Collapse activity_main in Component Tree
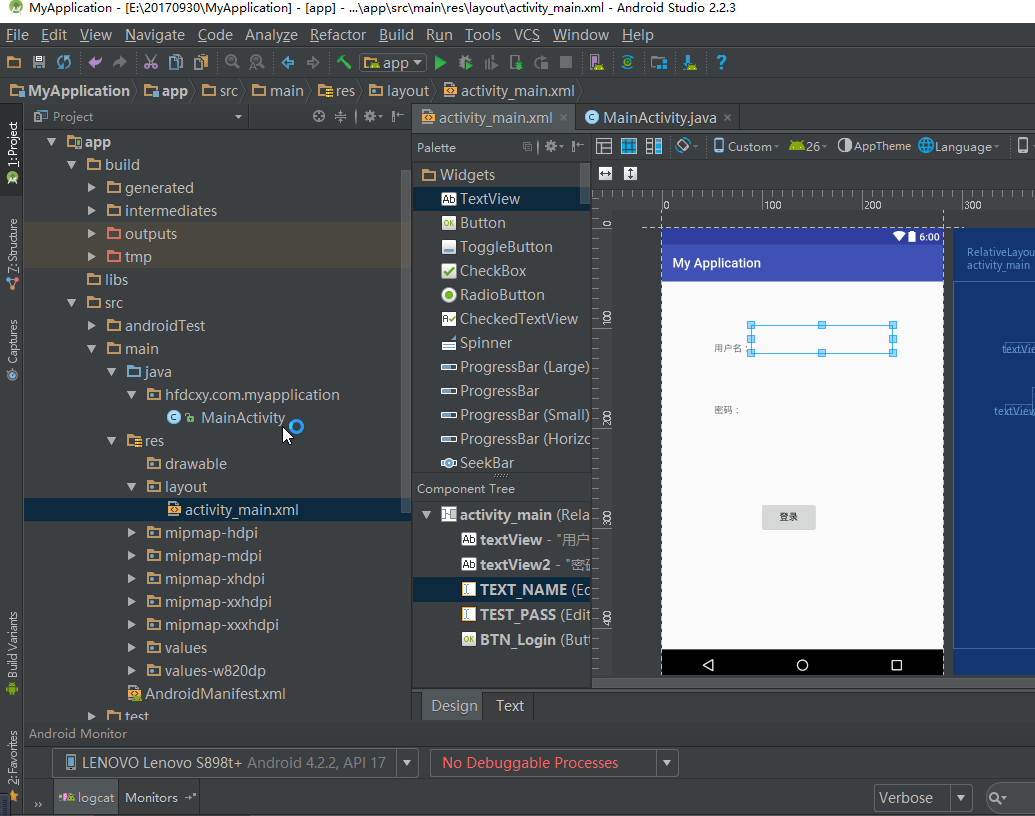Screen dimensions: 1035x816 click(x=427, y=514)
